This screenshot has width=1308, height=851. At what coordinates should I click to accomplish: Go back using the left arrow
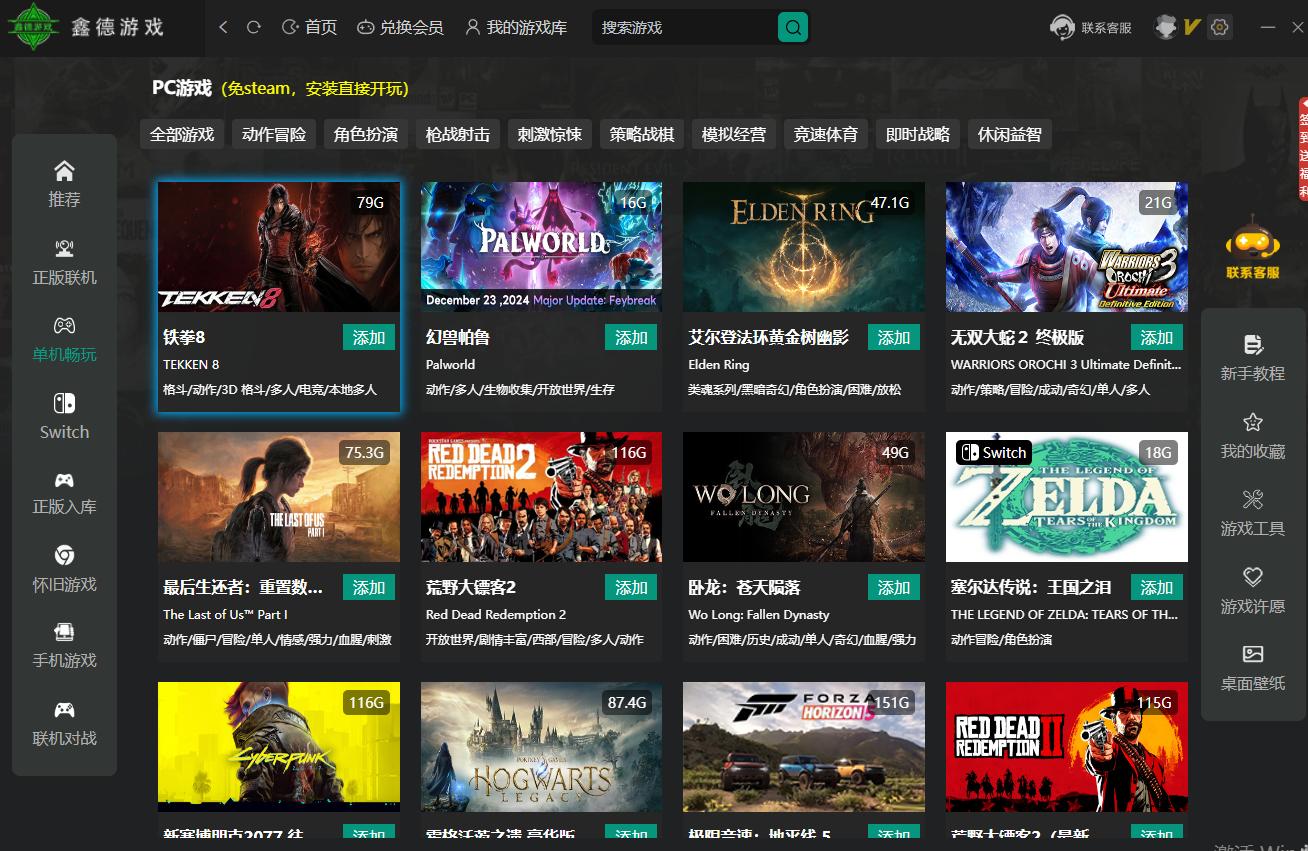pyautogui.click(x=223, y=28)
